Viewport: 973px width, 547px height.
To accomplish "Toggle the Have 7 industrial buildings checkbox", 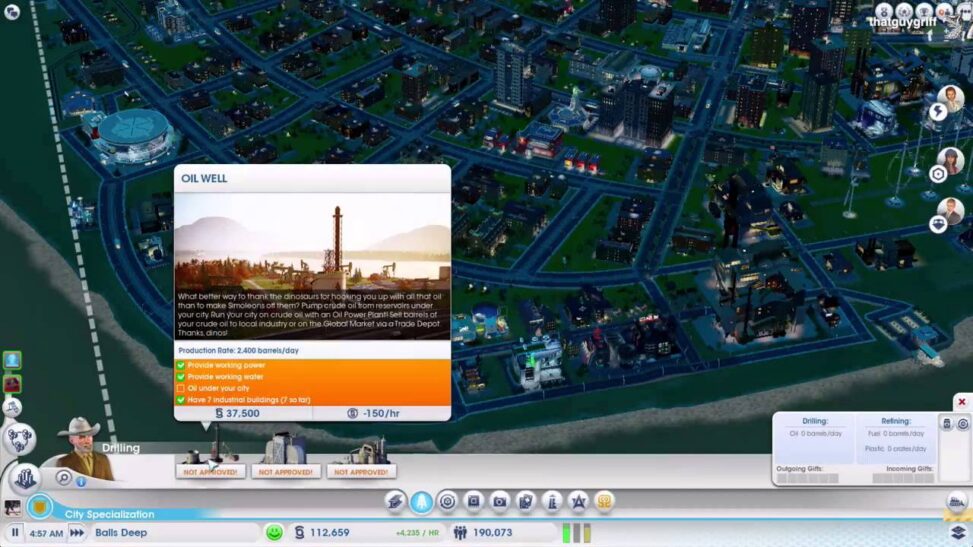I will coord(181,400).
